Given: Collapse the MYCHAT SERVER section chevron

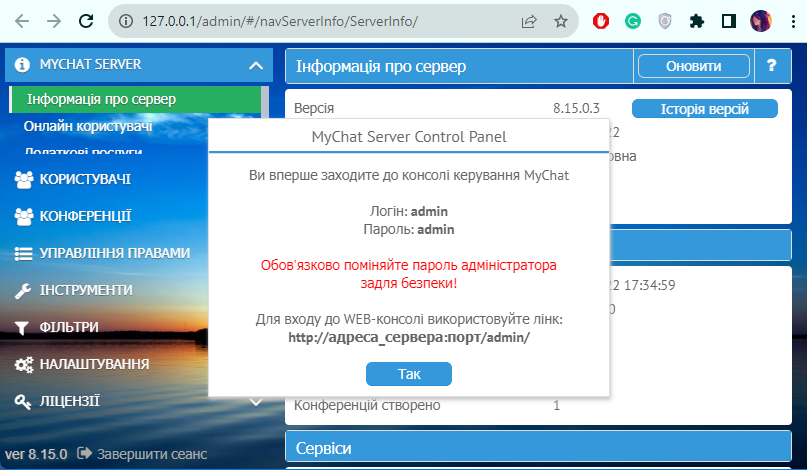Looking at the screenshot, I should pyautogui.click(x=256, y=65).
